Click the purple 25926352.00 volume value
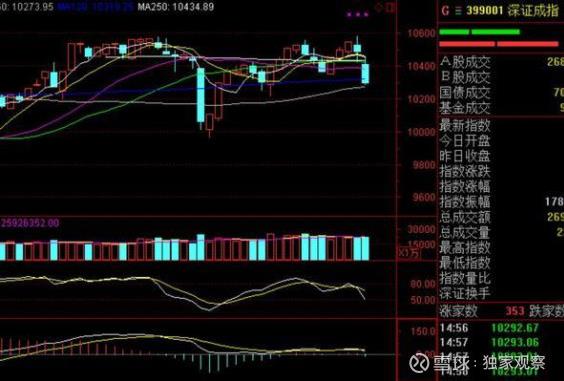This screenshot has height=381, width=564. pyautogui.click(x=30, y=223)
